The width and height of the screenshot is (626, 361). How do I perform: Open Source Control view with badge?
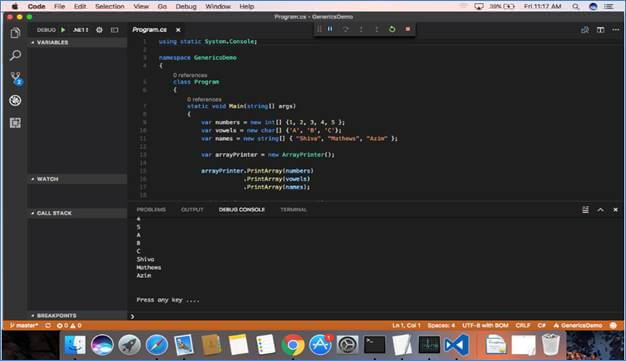[16, 78]
